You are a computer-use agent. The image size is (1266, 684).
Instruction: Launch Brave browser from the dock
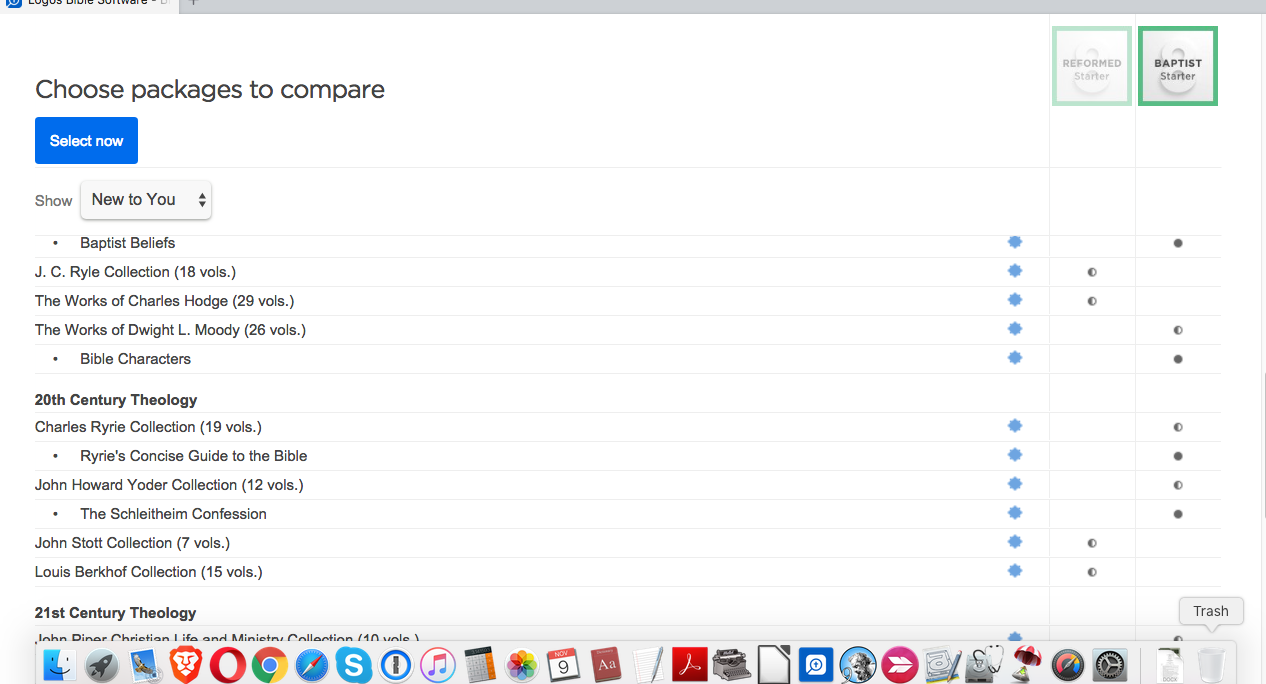coord(186,664)
